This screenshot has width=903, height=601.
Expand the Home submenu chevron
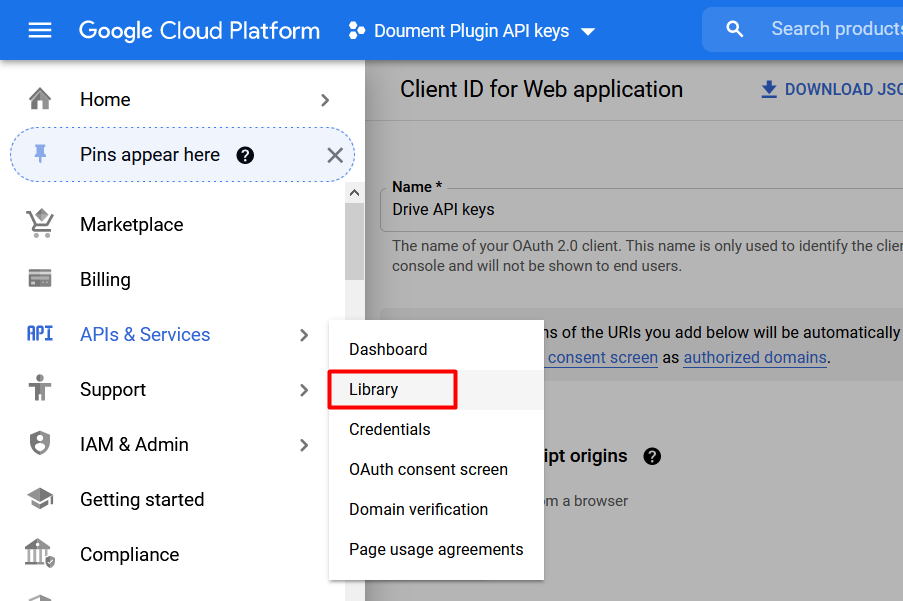click(325, 100)
